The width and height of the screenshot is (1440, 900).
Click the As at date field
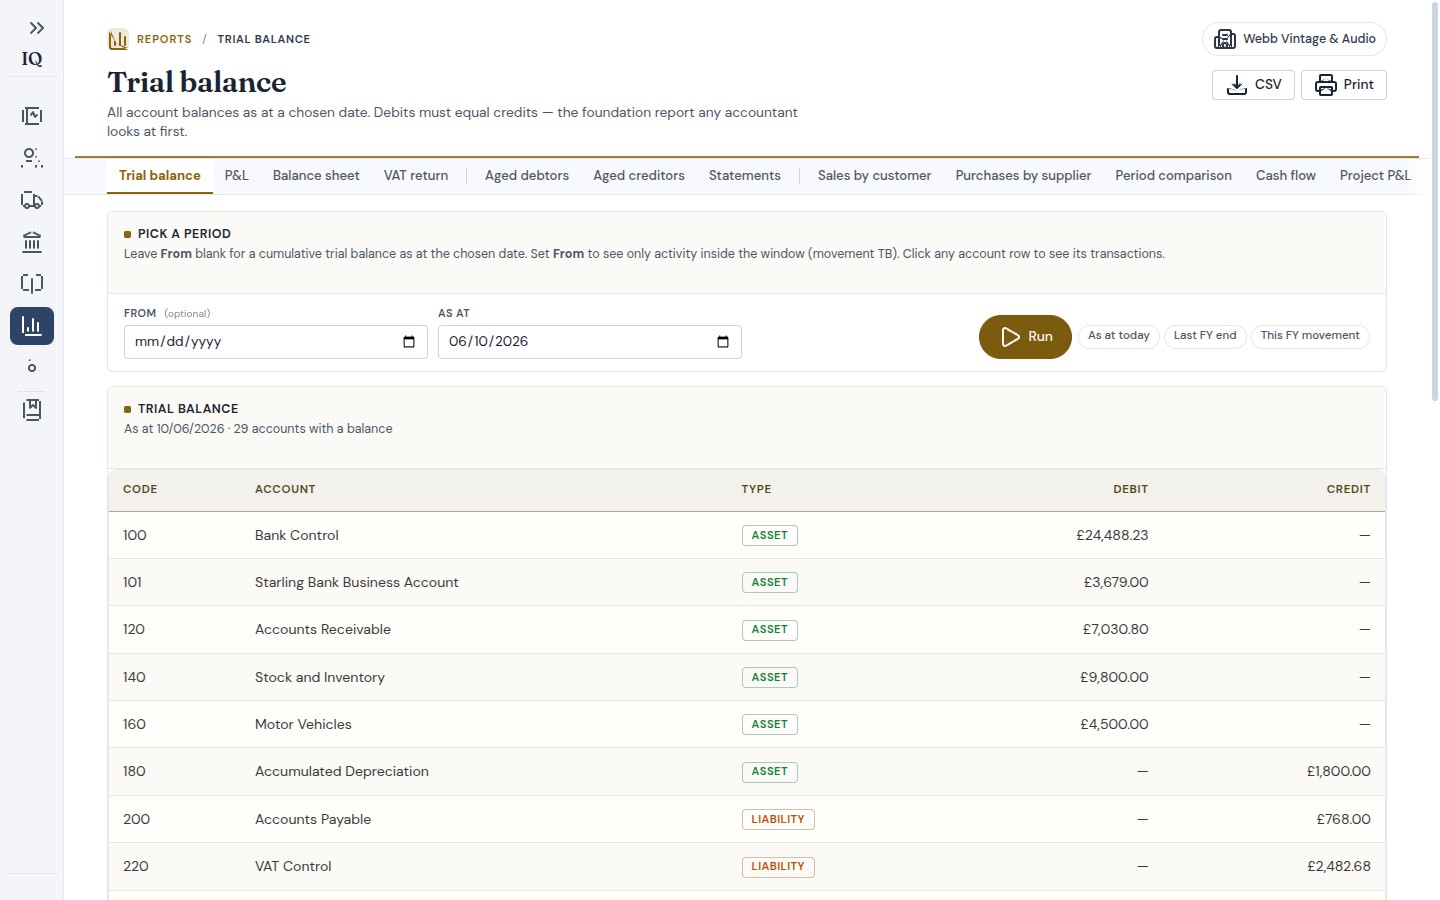coord(589,342)
